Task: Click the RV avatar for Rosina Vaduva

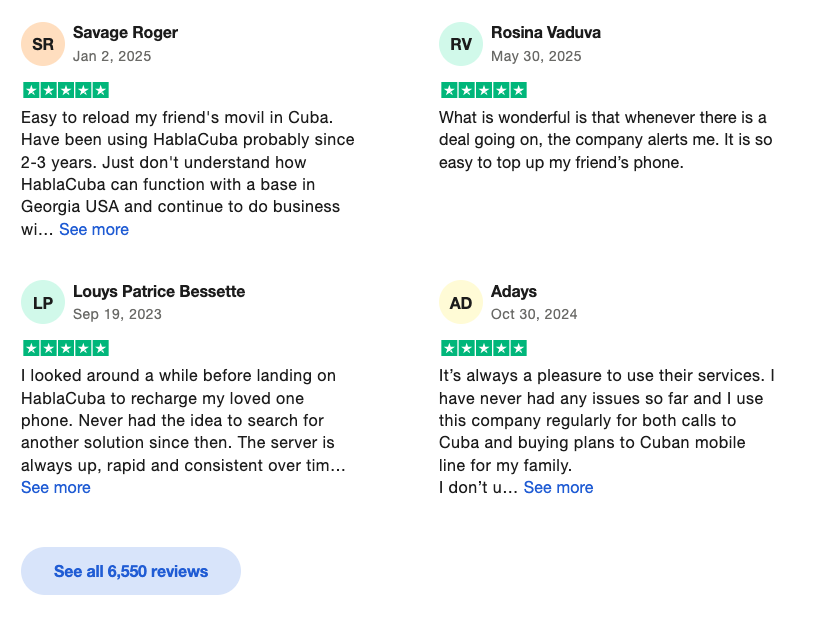Action: pos(461,44)
